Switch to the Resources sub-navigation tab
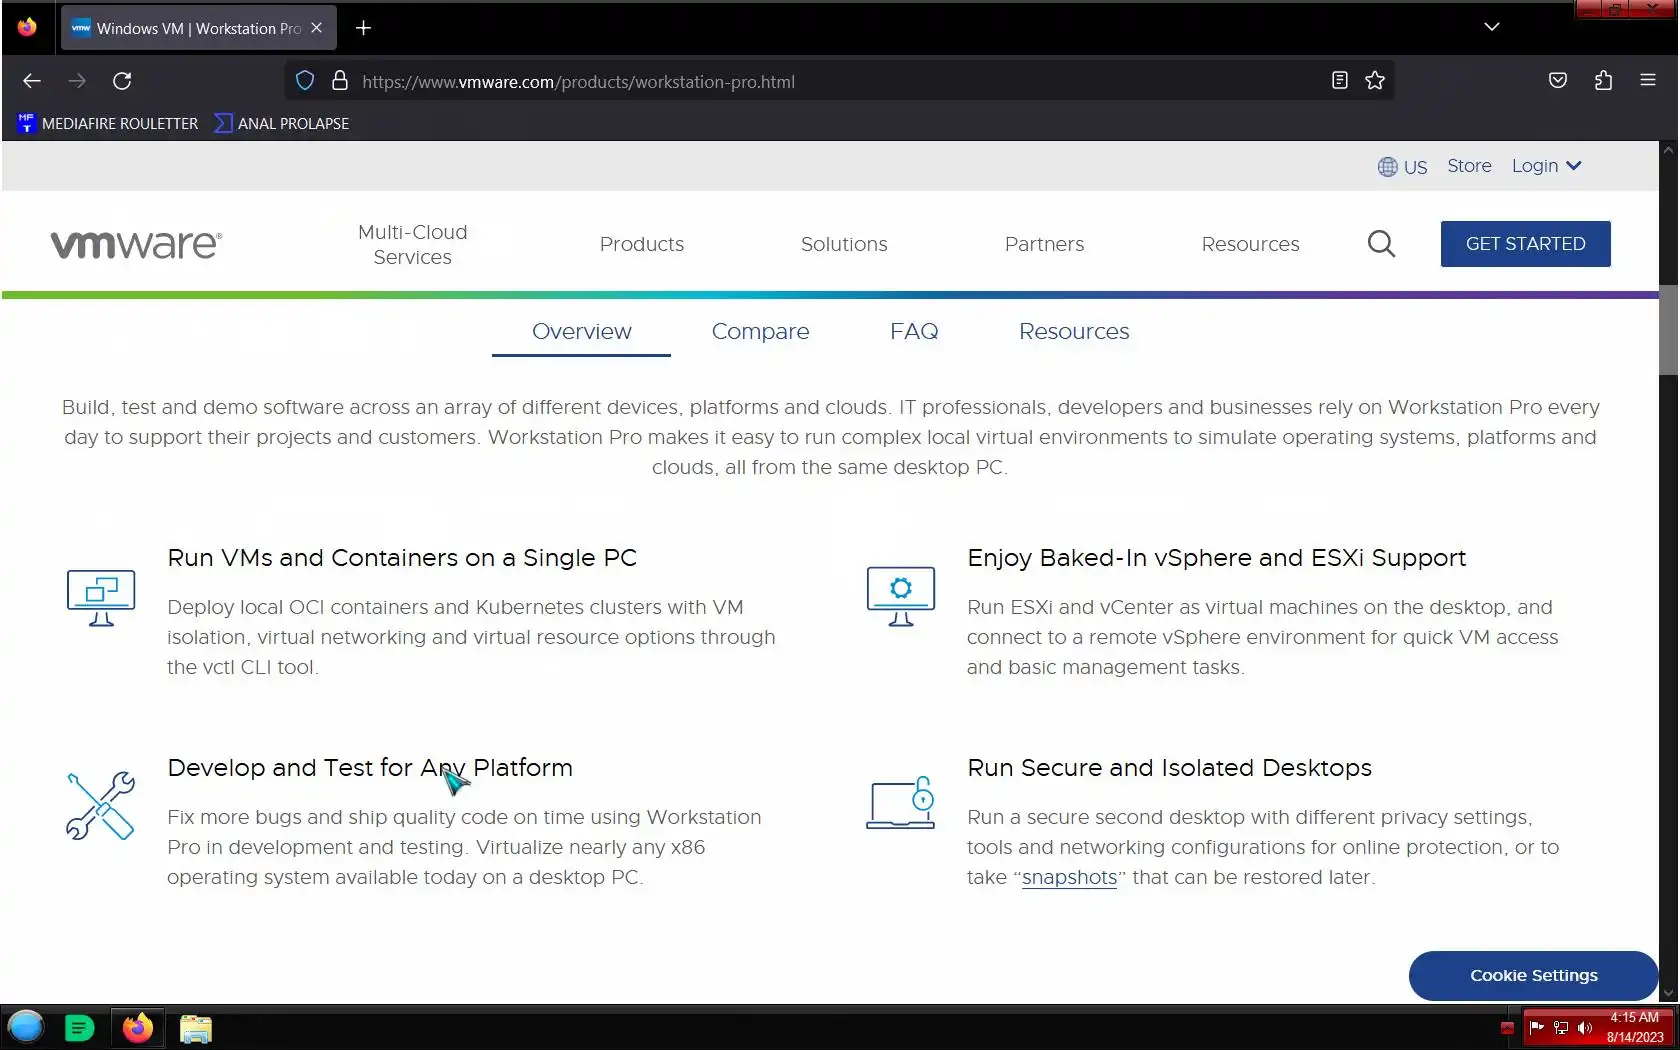This screenshot has width=1680, height=1050. point(1074,331)
